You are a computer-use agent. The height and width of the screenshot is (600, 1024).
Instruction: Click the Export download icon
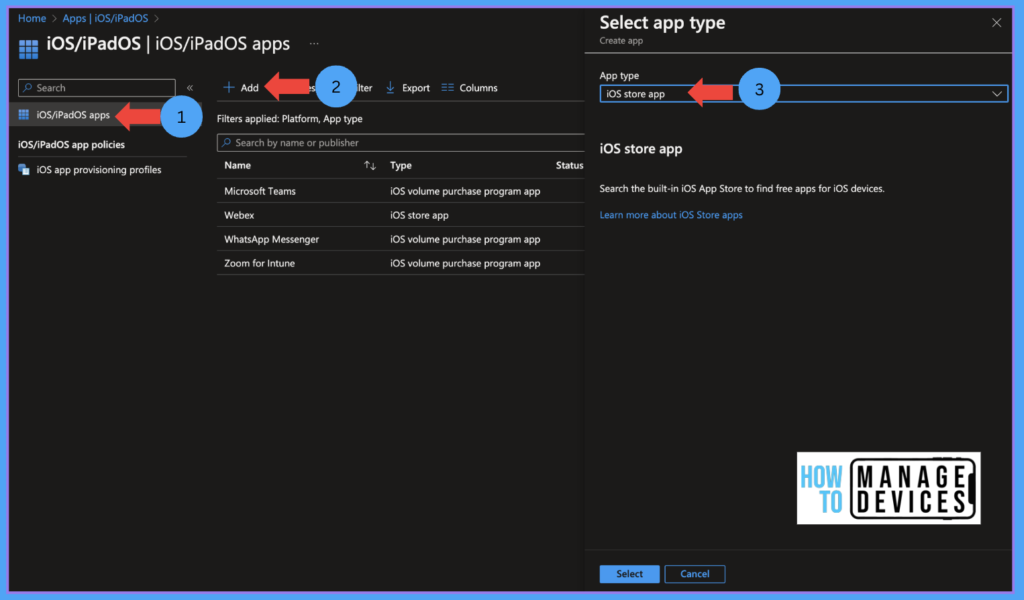click(x=390, y=87)
